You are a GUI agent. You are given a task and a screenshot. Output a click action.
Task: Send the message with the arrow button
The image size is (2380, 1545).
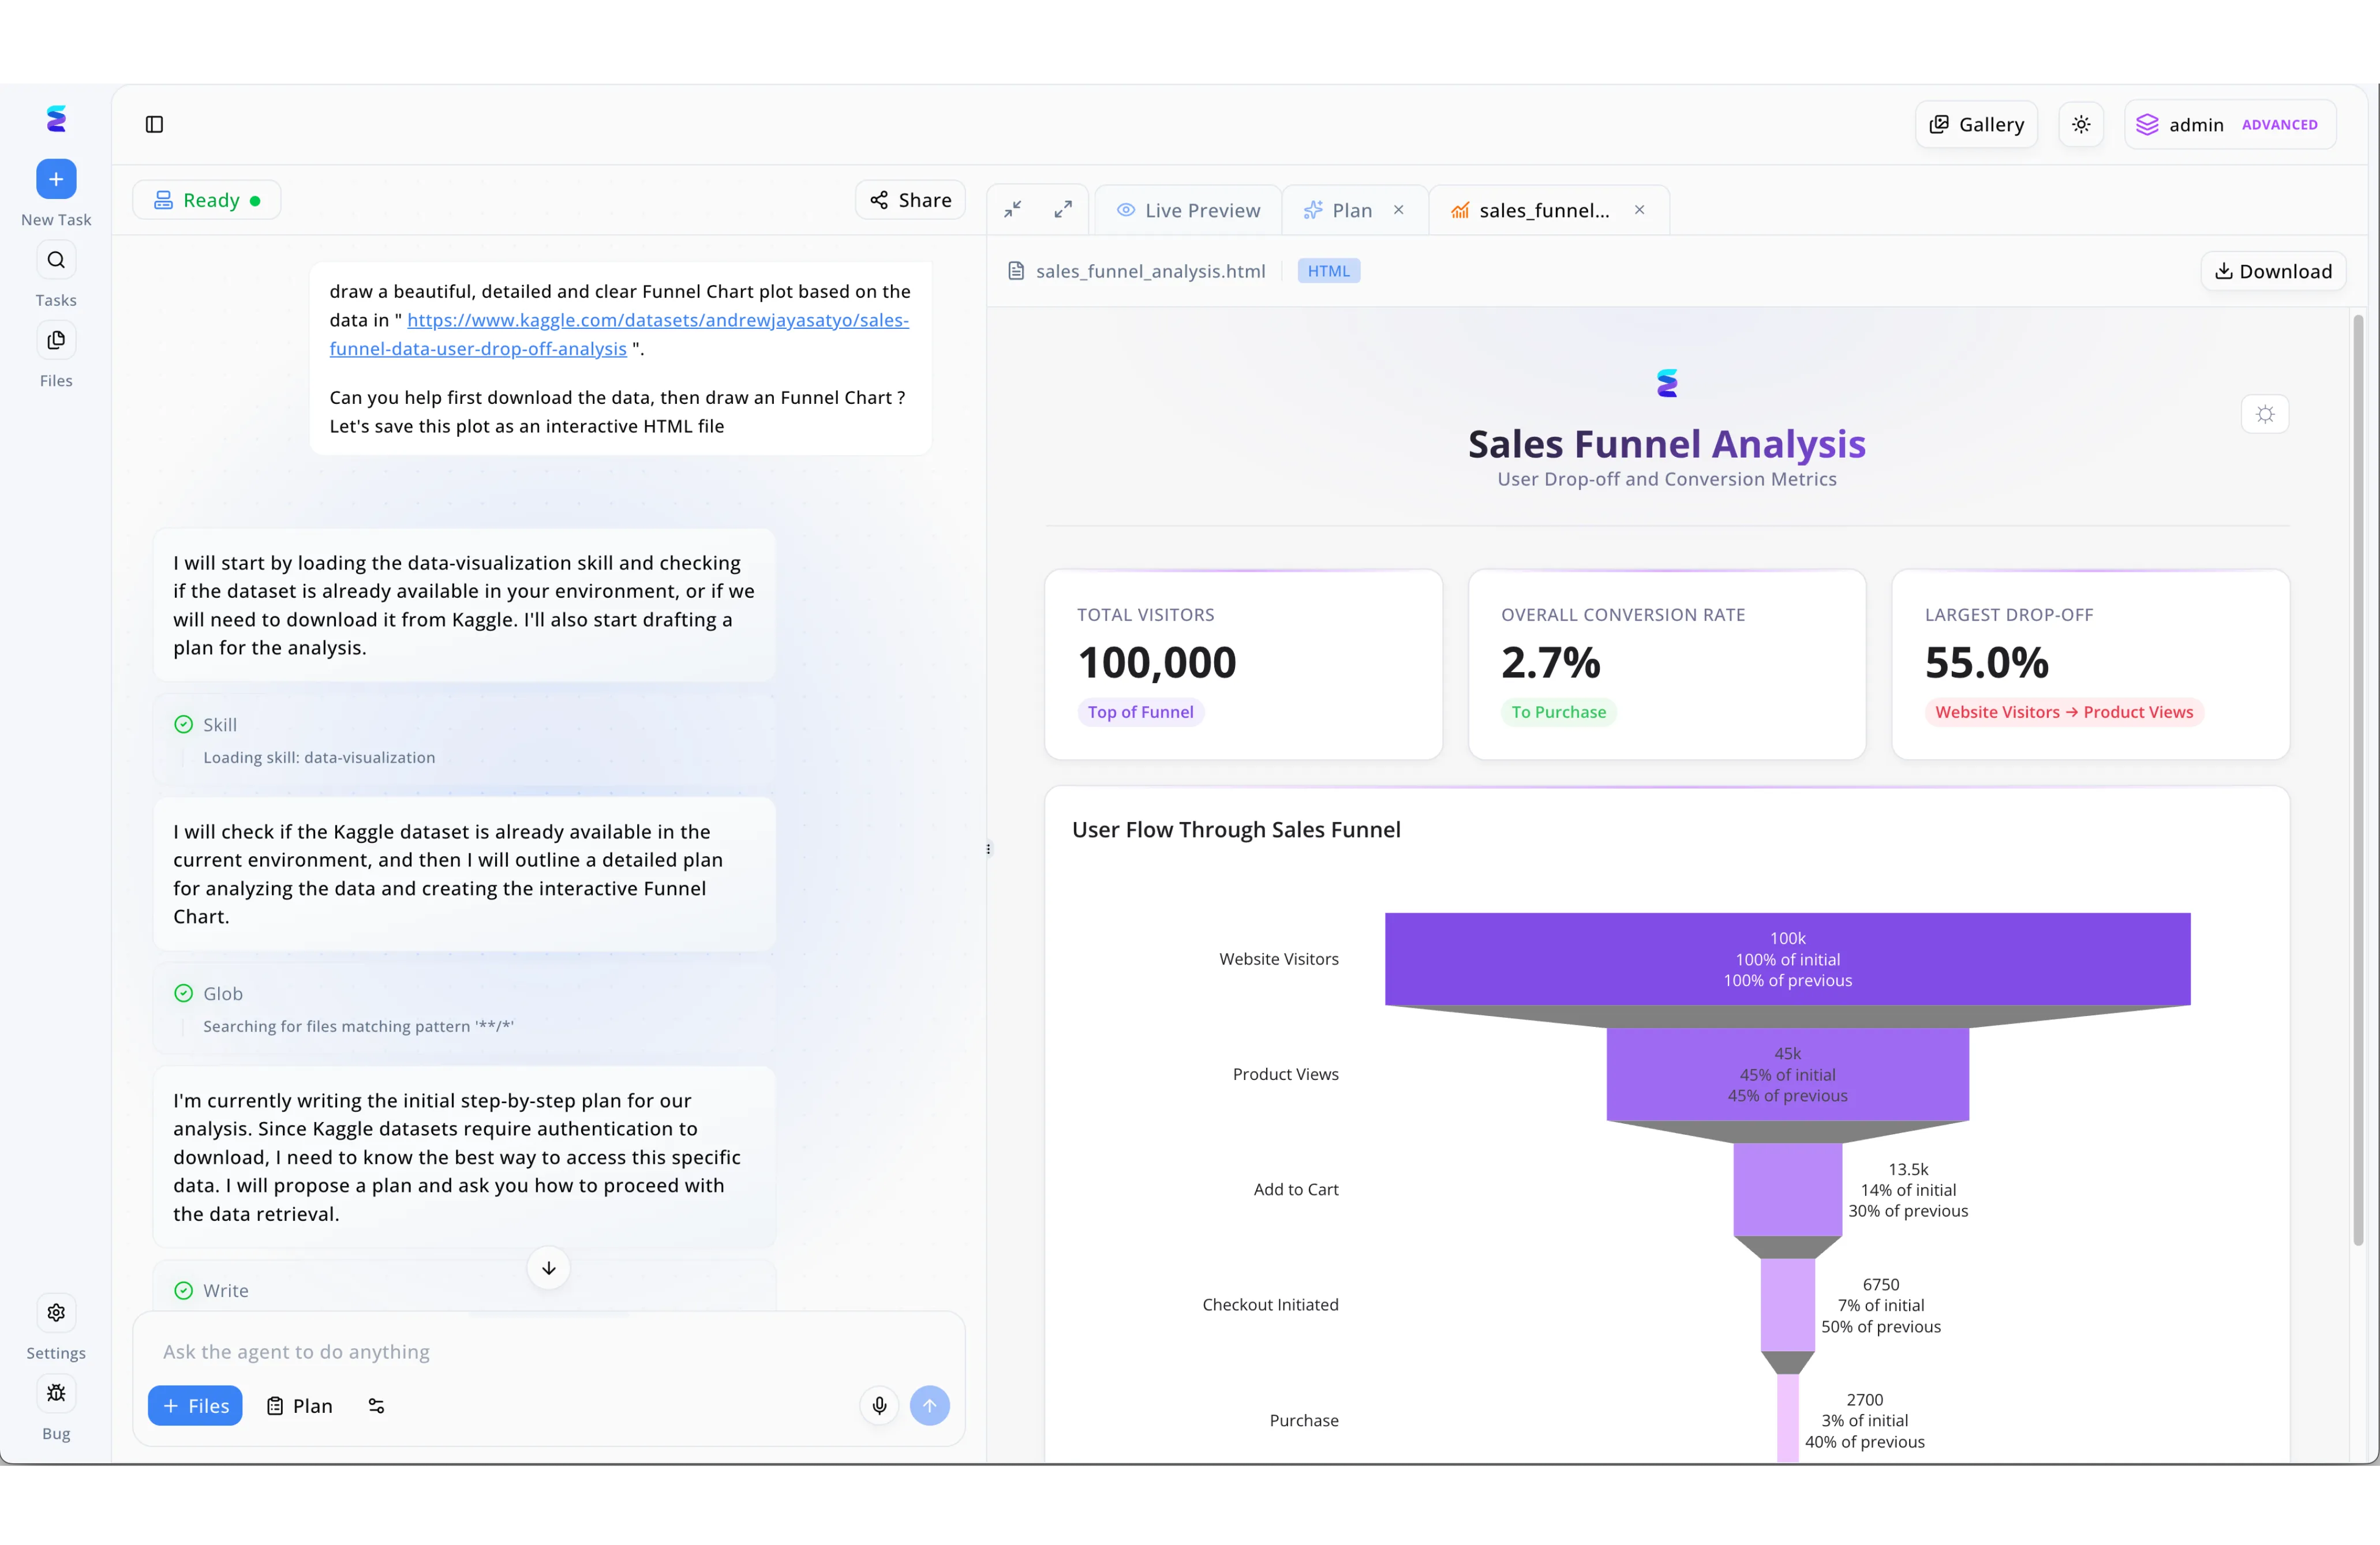930,1405
